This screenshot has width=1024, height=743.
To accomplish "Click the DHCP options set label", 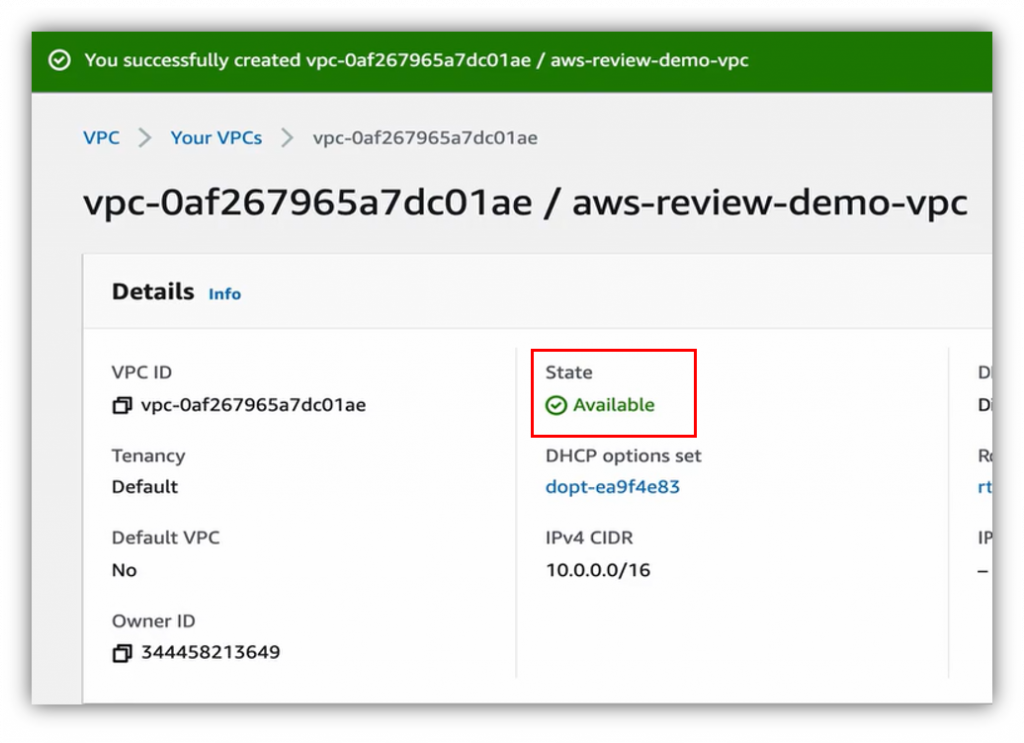I will tap(623, 456).
